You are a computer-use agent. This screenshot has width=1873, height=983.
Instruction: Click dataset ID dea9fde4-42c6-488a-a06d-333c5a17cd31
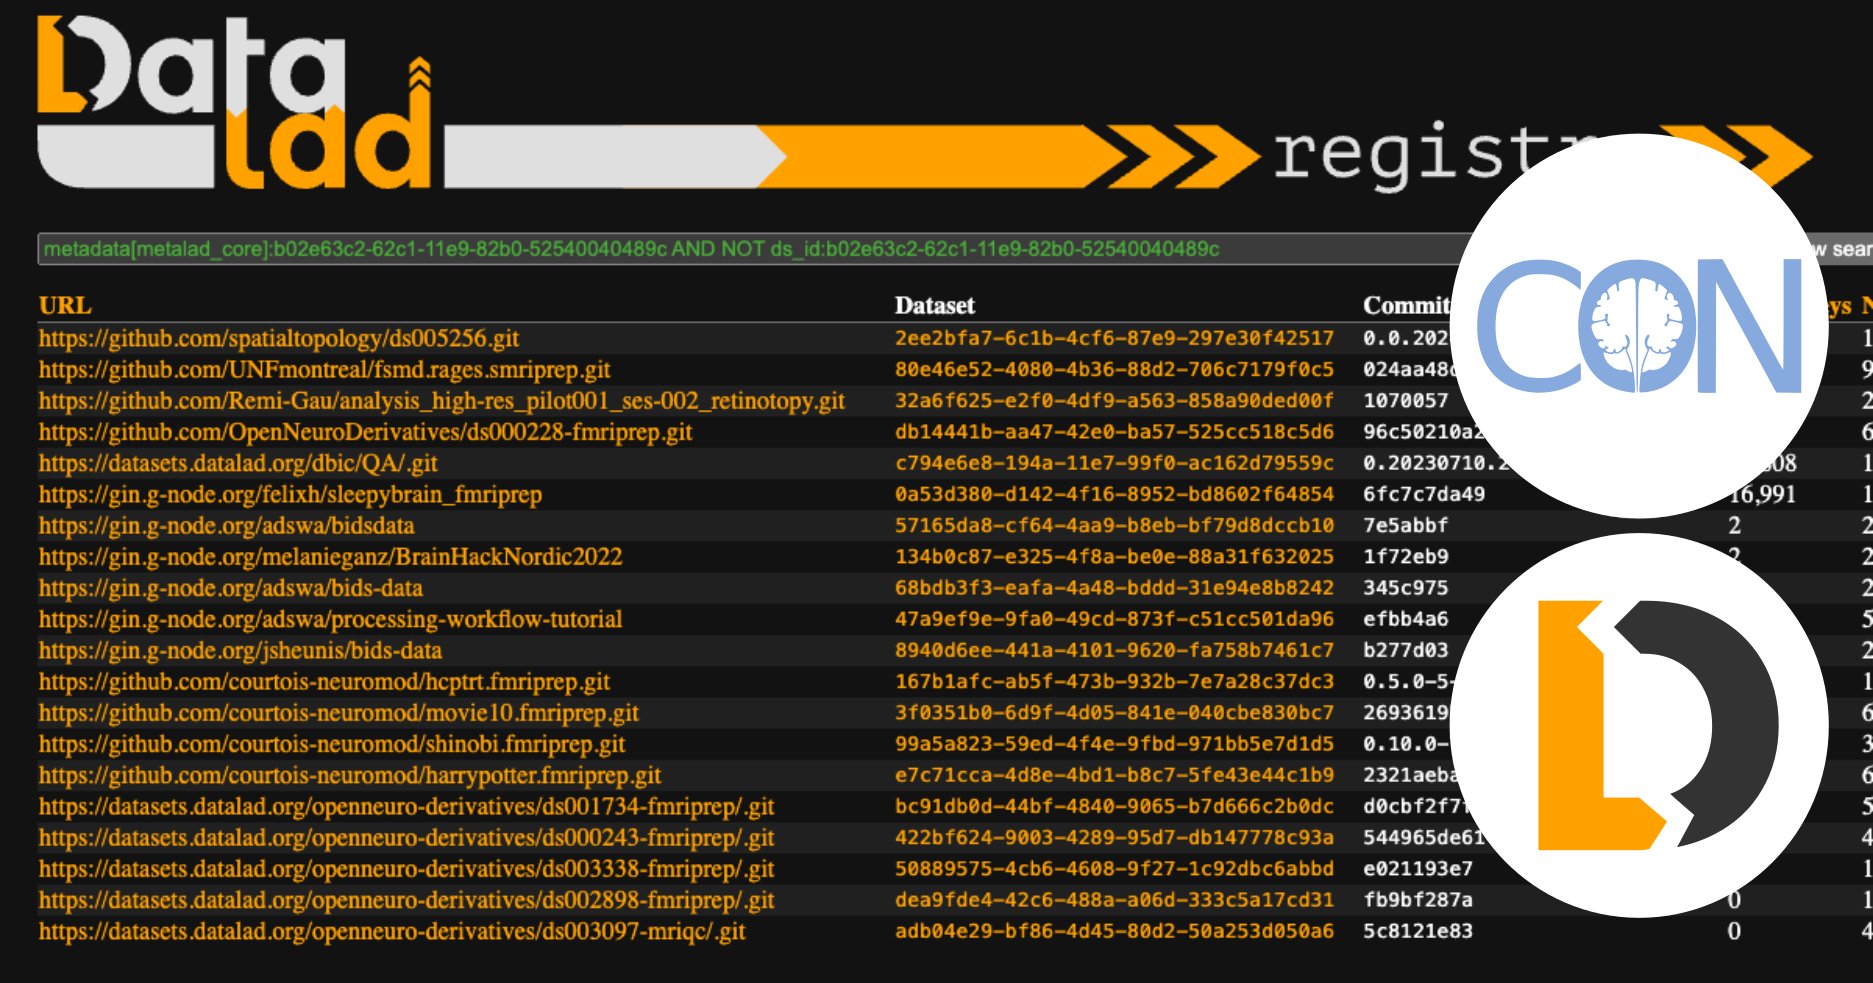(x=1114, y=900)
